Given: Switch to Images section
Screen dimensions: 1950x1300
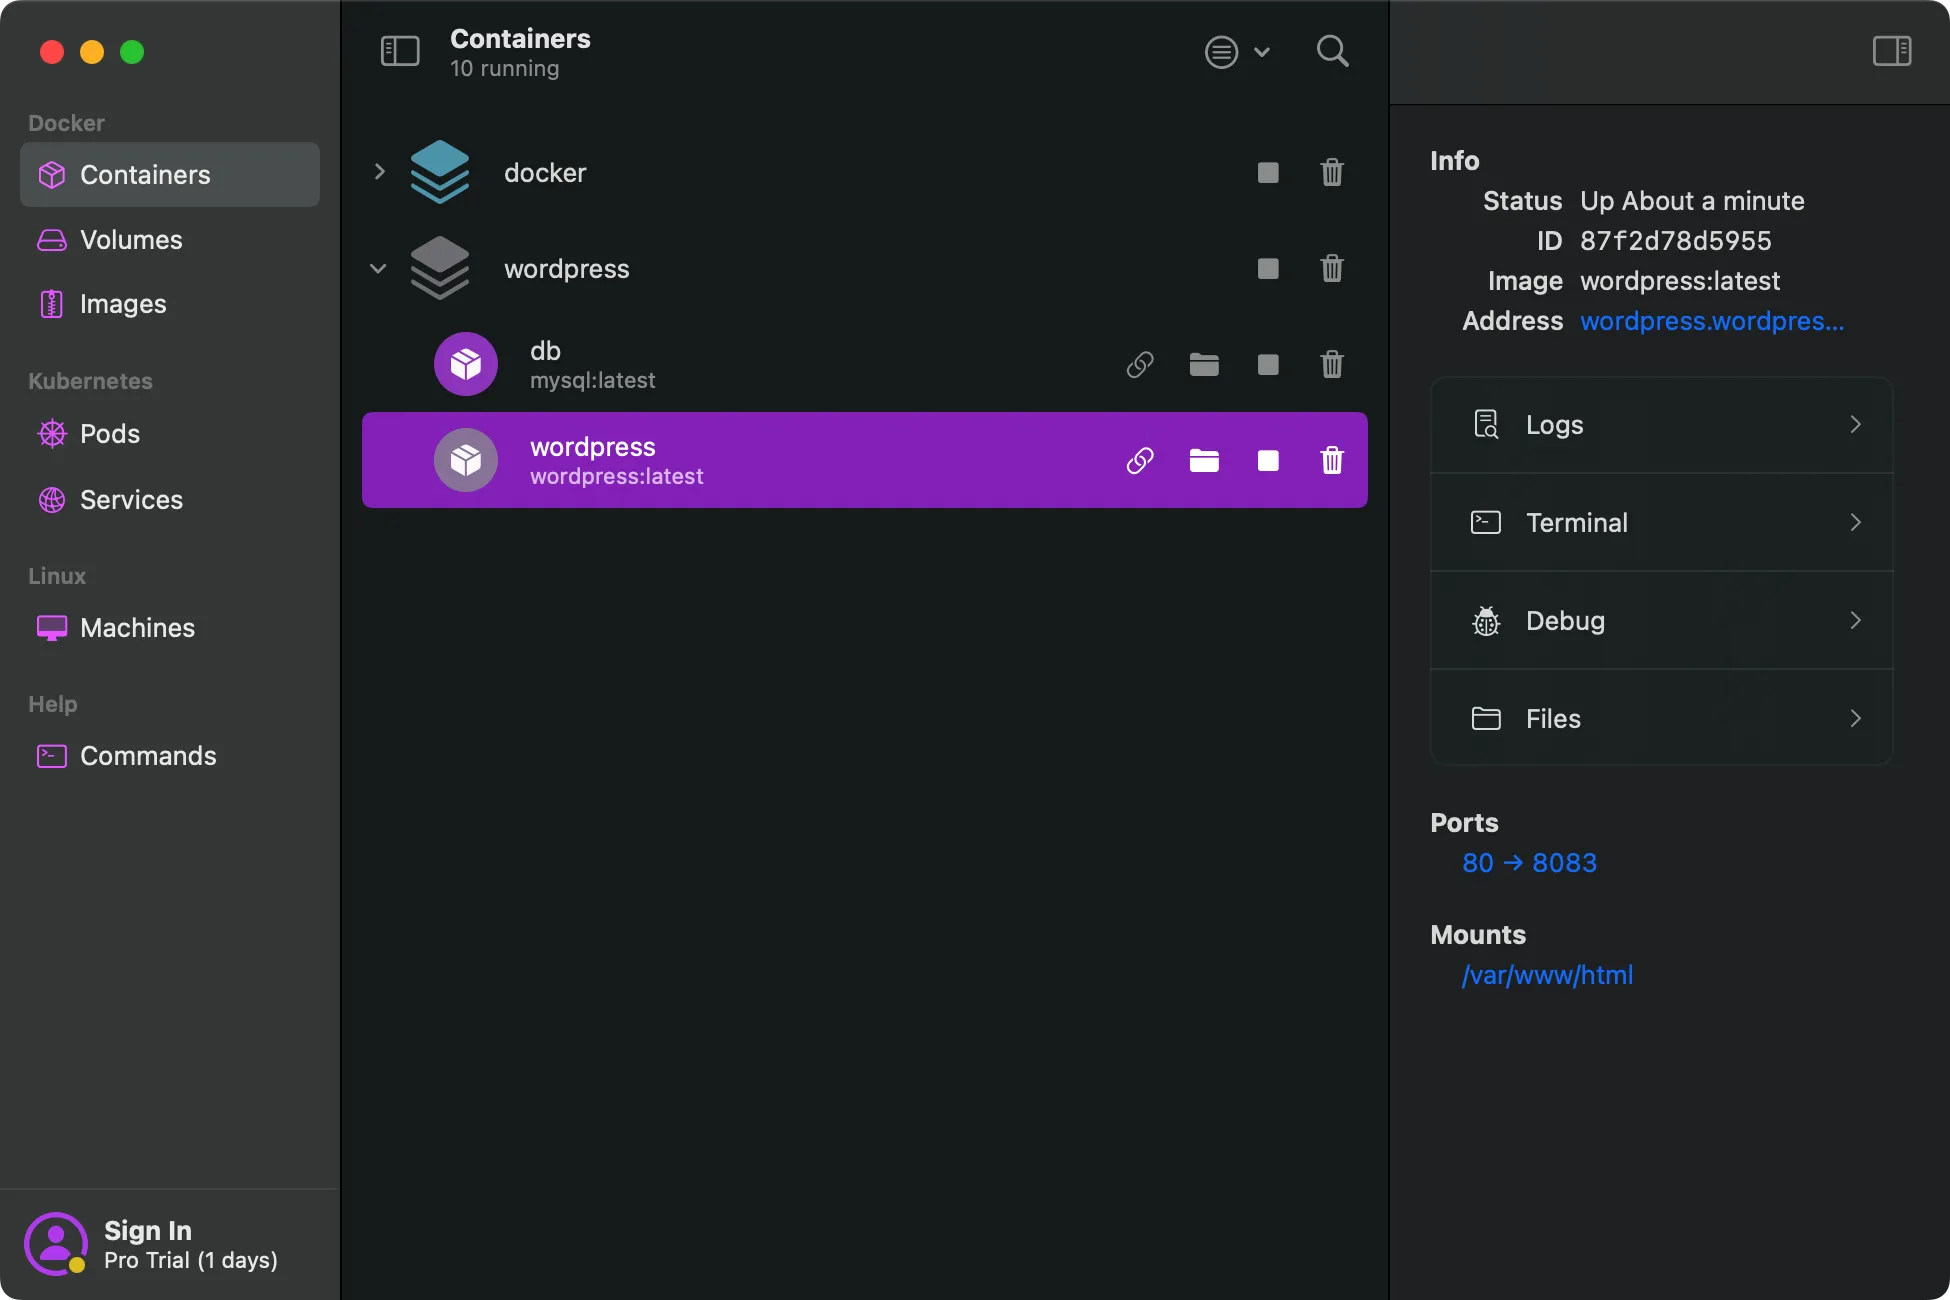Looking at the screenshot, I should click(x=170, y=304).
